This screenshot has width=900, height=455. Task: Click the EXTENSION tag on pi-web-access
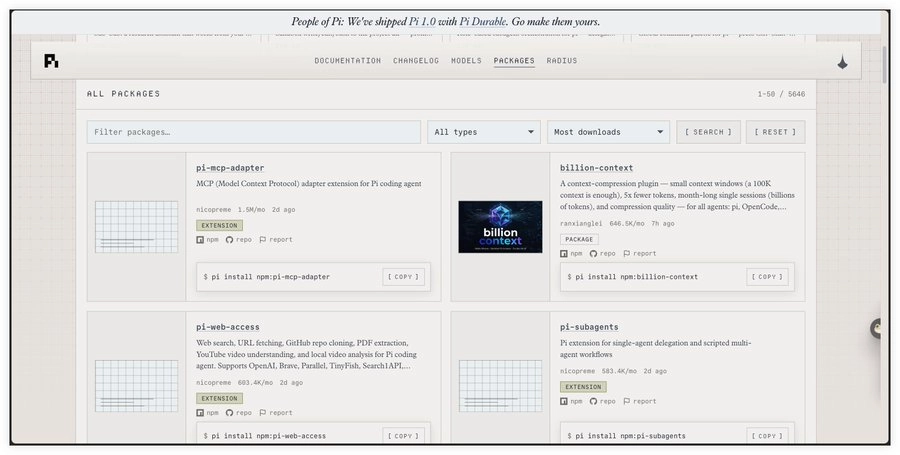tap(219, 398)
